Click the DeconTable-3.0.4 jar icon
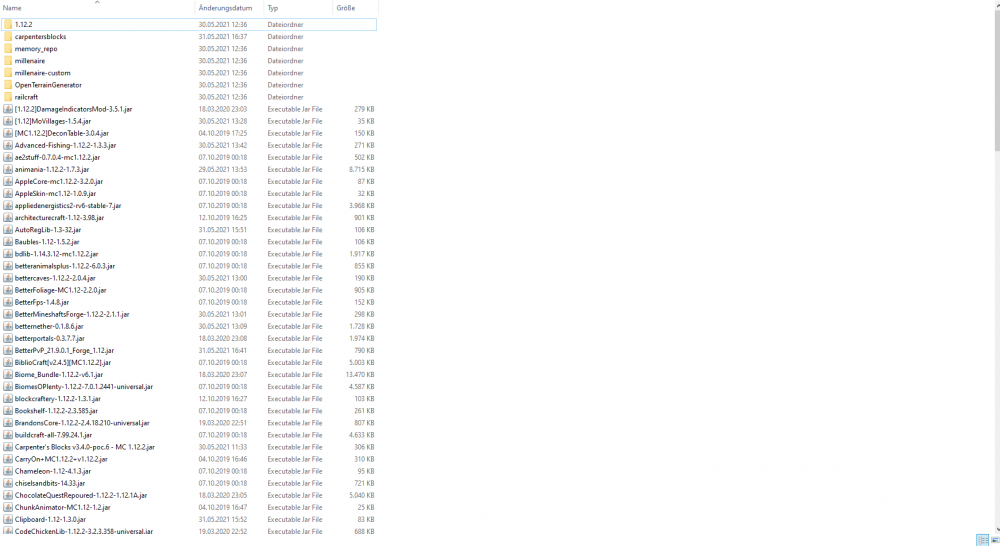Viewport: 1000px width, 546px height. (8, 133)
